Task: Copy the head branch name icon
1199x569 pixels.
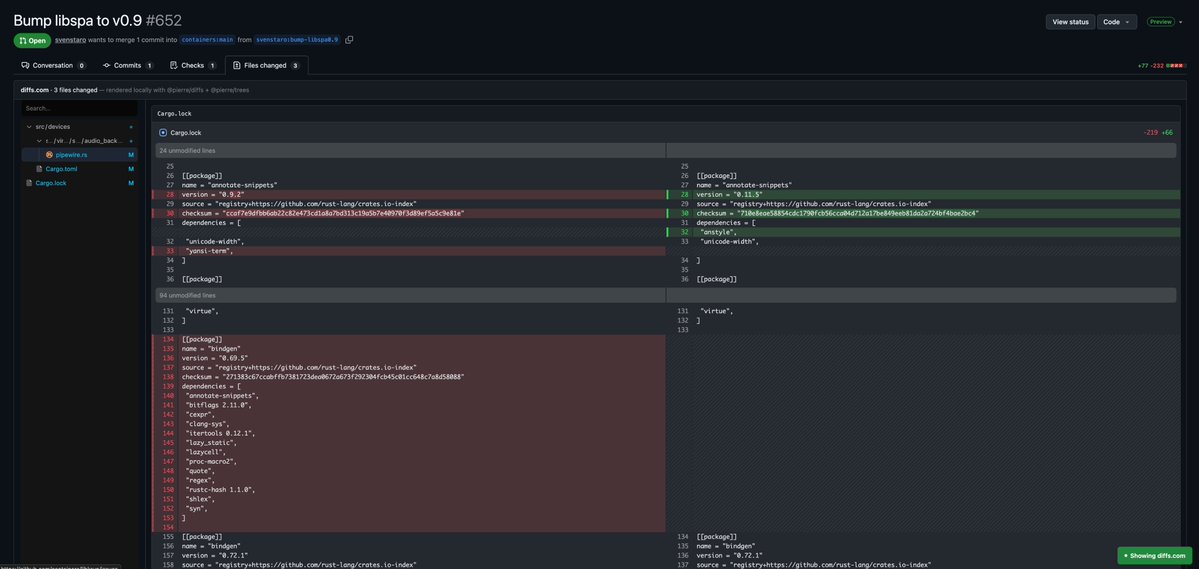Action: pyautogui.click(x=349, y=40)
